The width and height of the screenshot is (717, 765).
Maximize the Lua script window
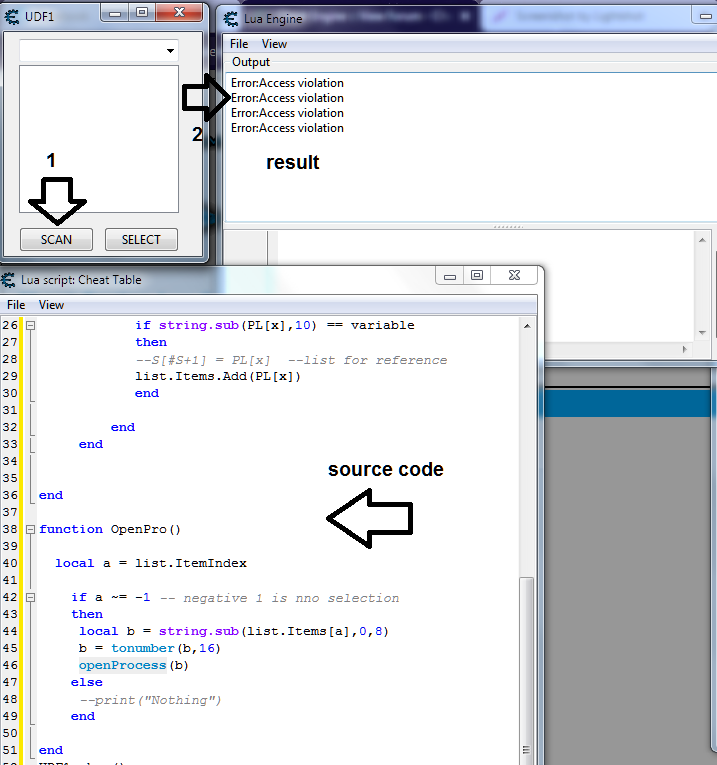point(477,276)
